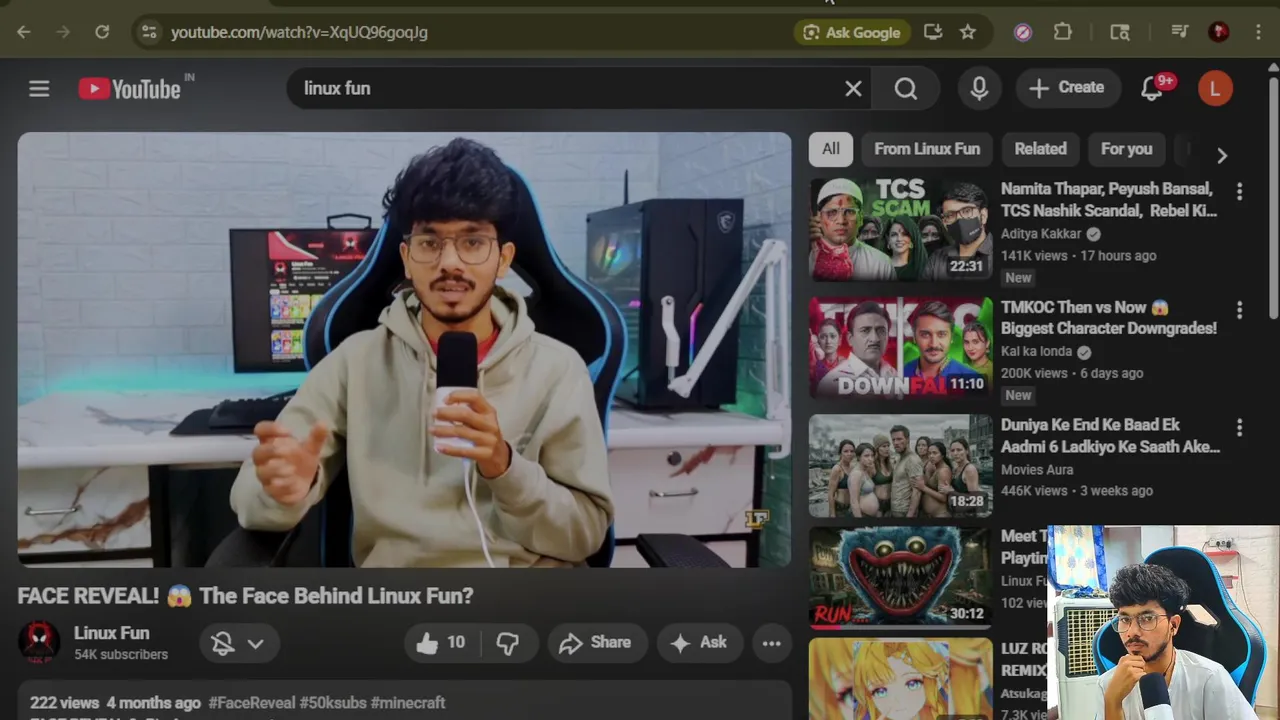Image resolution: width=1280 pixels, height=720 pixels.
Task: Click #50ksubs hashtag
Action: [332, 703]
